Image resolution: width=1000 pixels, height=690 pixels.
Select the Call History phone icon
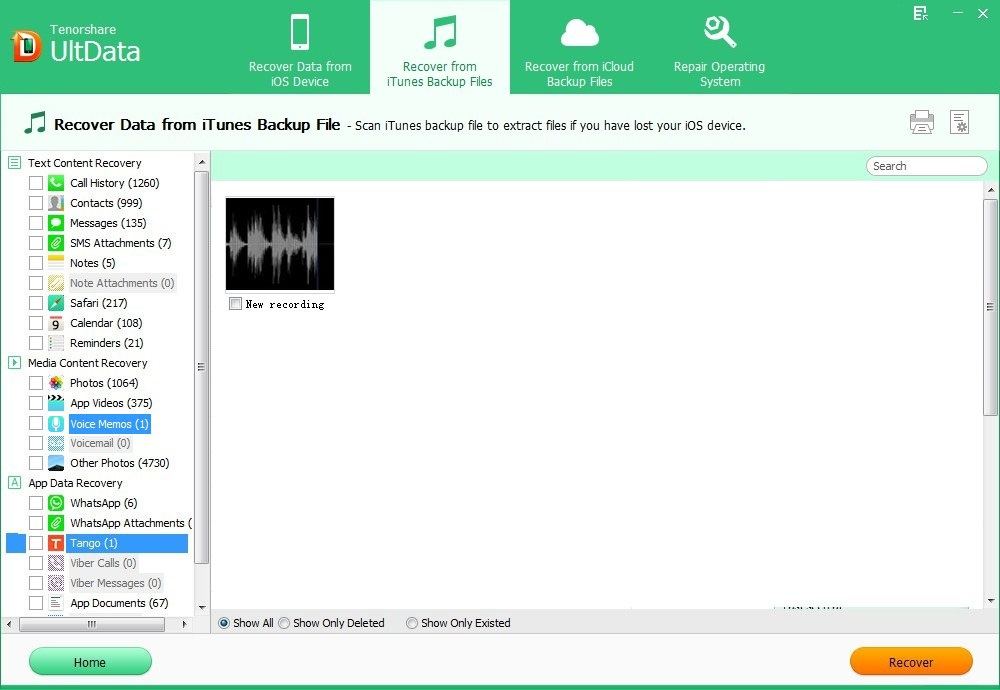point(55,182)
